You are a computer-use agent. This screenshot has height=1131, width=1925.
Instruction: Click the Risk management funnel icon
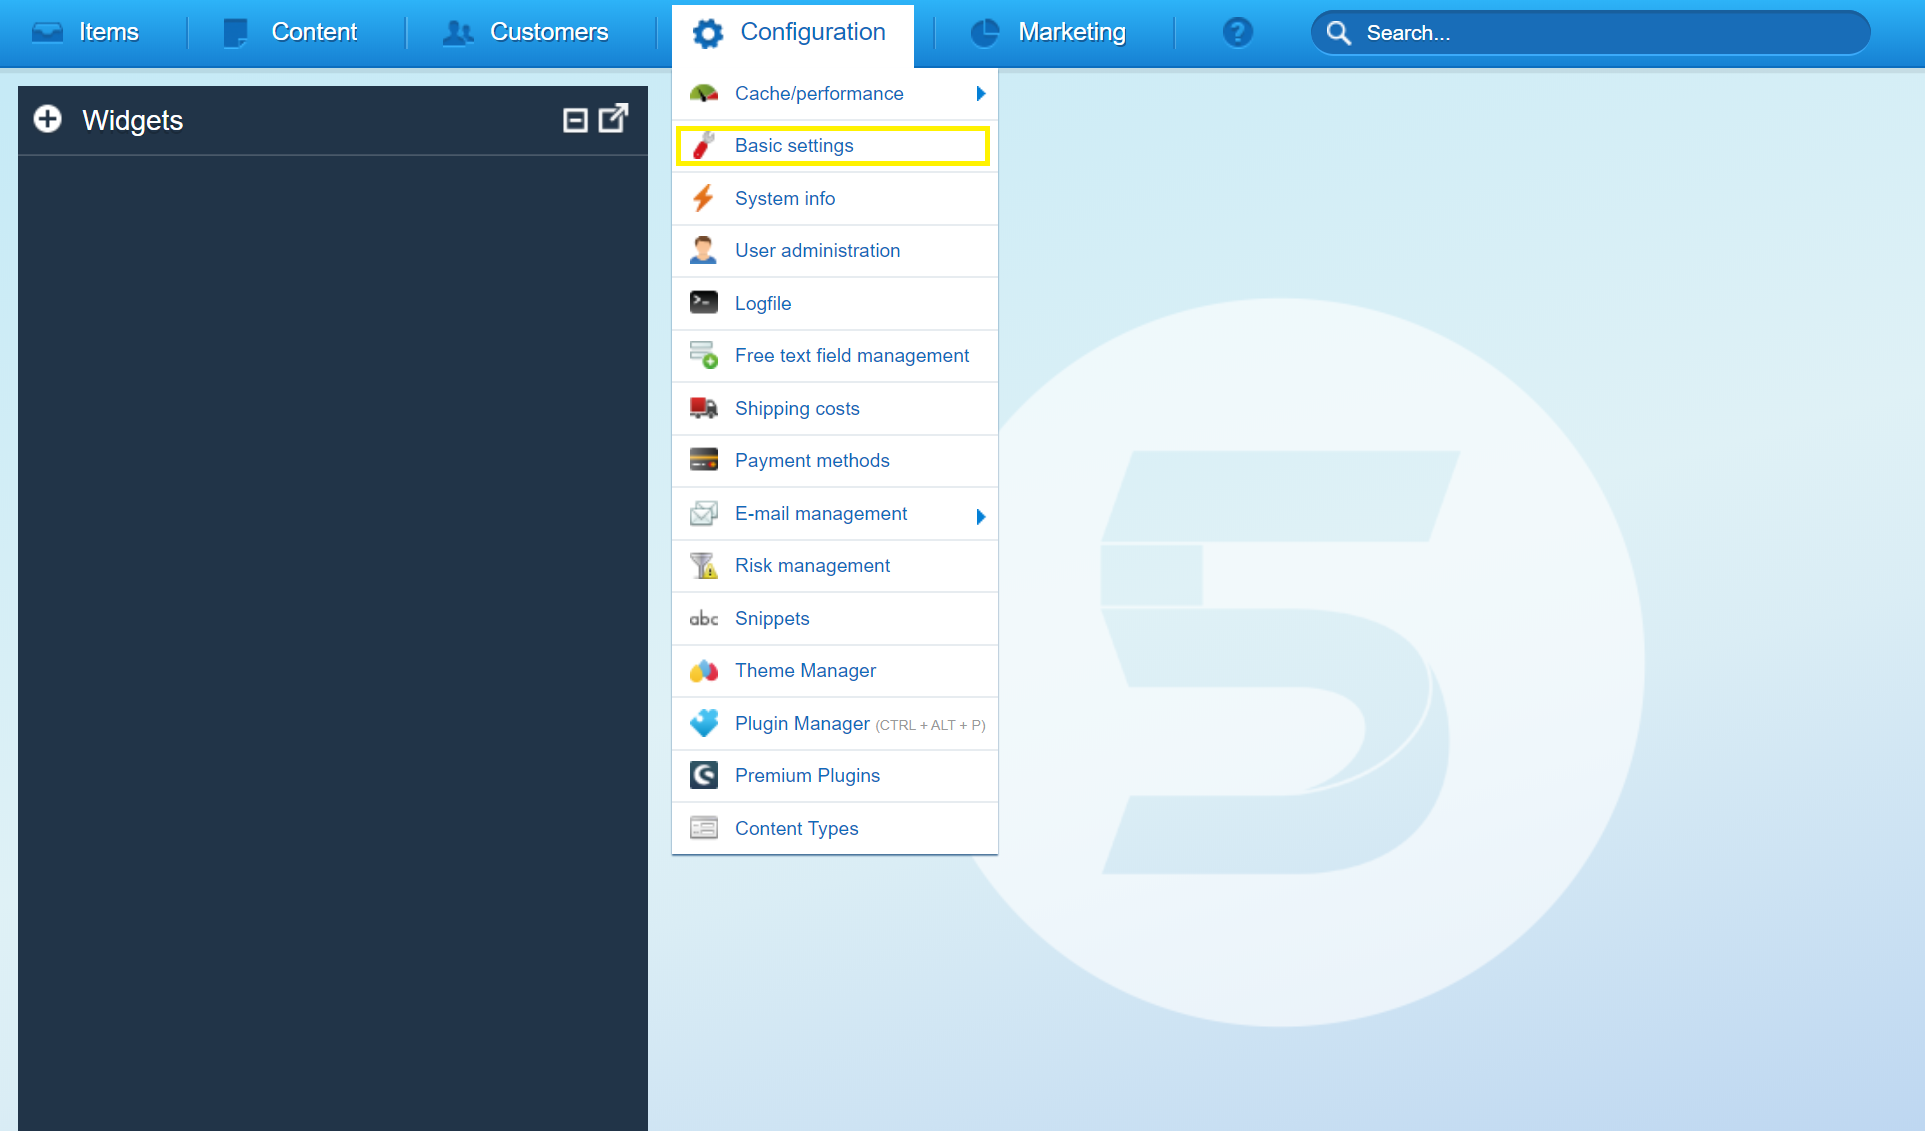coord(704,565)
